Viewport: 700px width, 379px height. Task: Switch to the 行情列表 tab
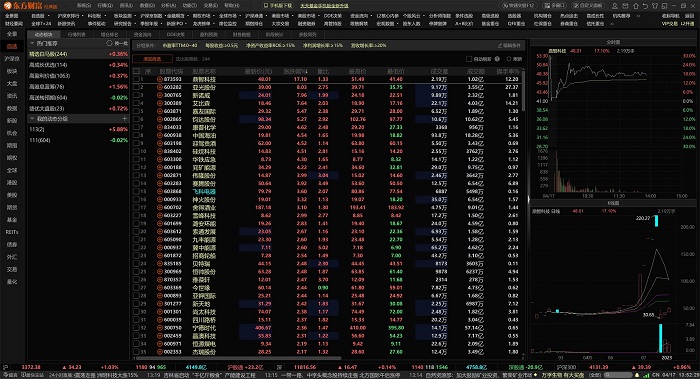point(77,34)
